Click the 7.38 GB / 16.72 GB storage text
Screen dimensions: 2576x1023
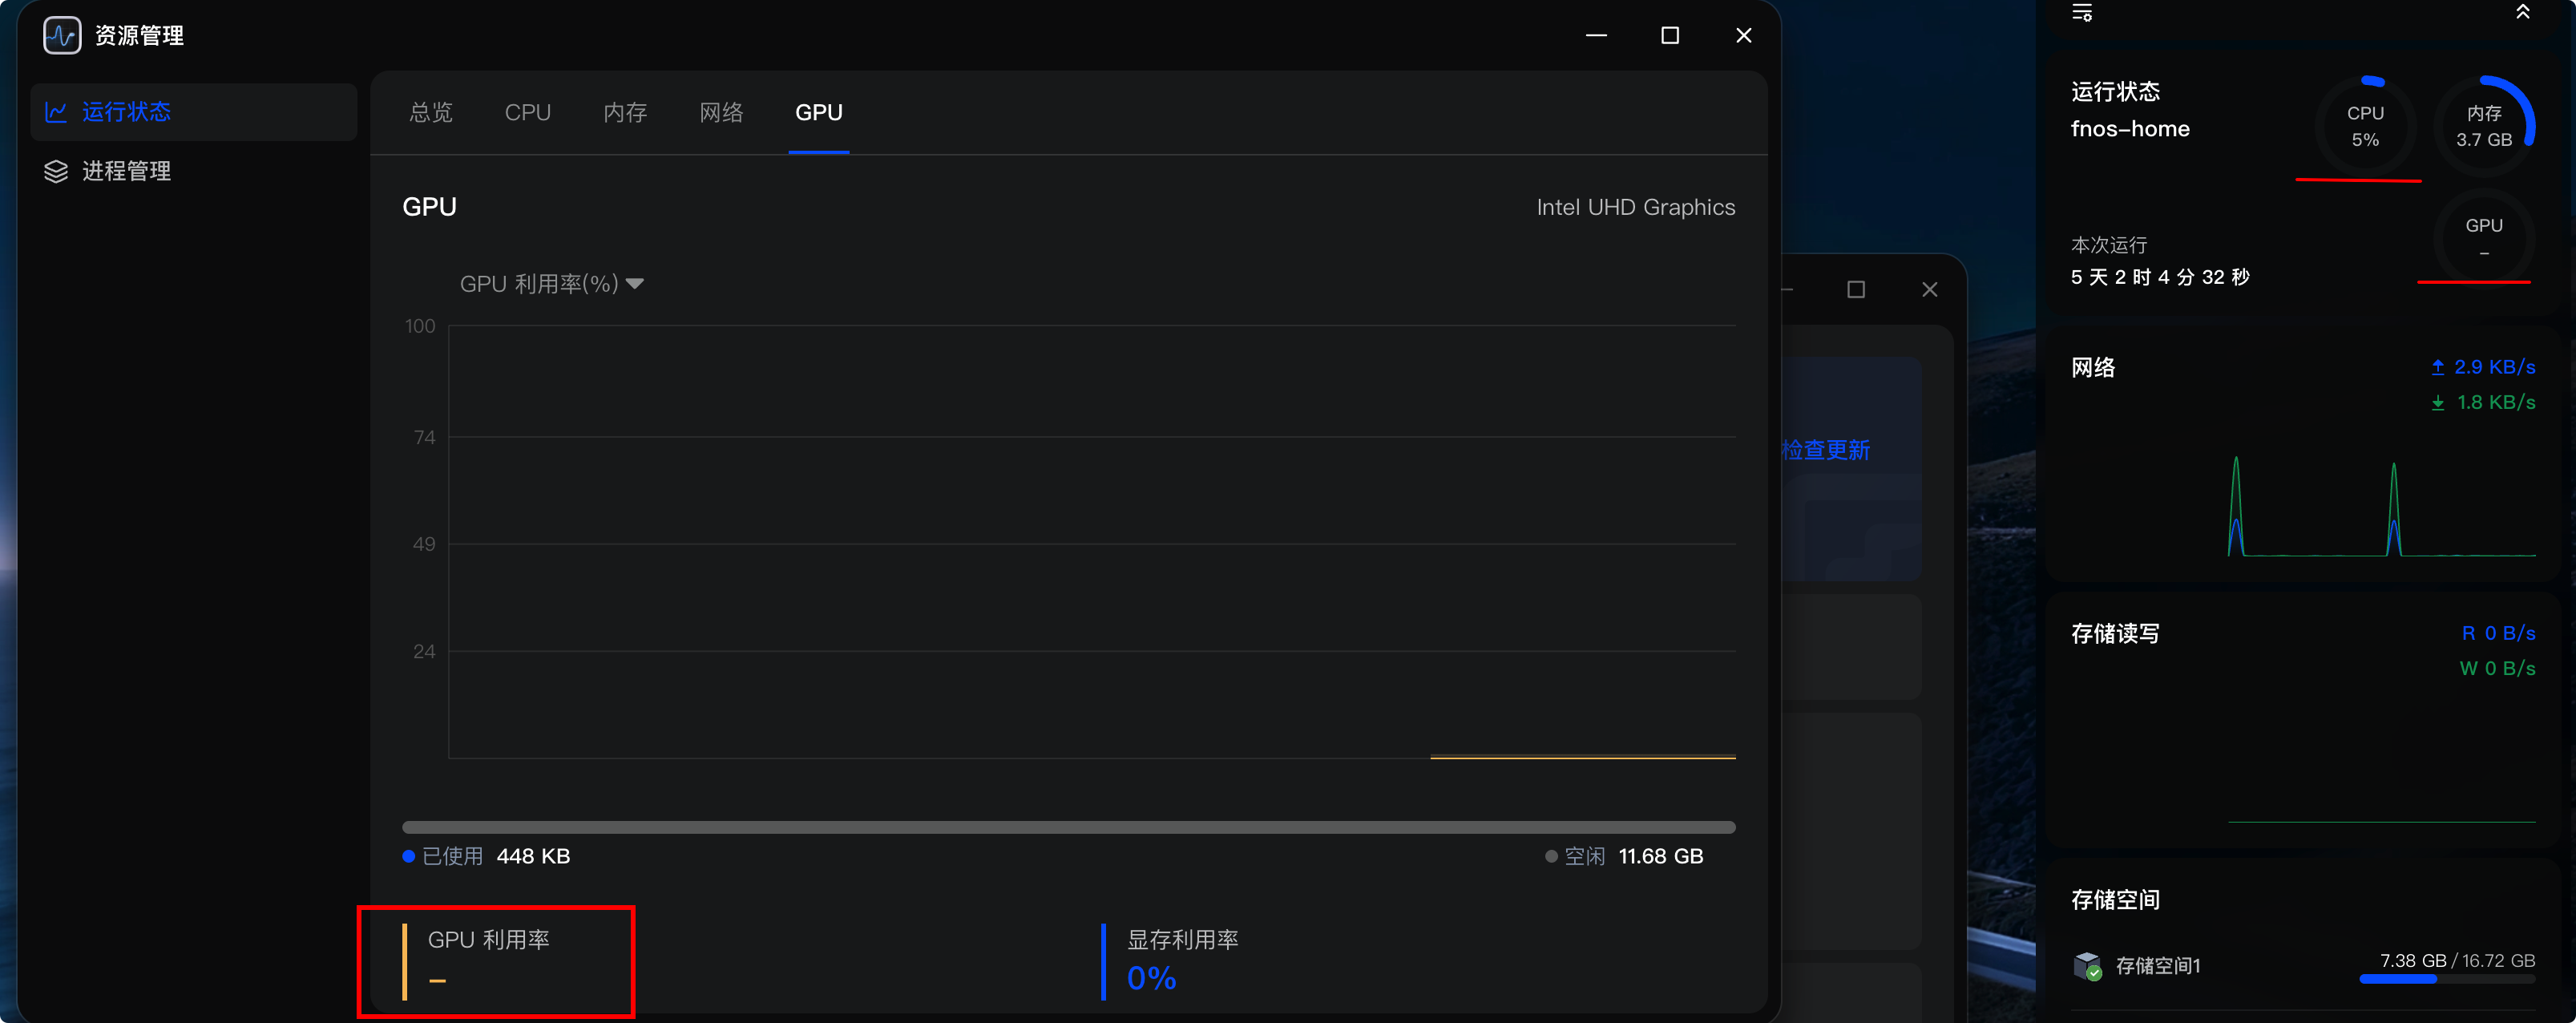[x=2457, y=960]
